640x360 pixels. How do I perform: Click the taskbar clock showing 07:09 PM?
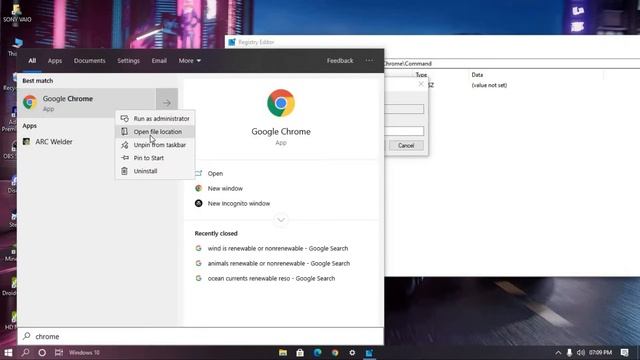(600, 353)
